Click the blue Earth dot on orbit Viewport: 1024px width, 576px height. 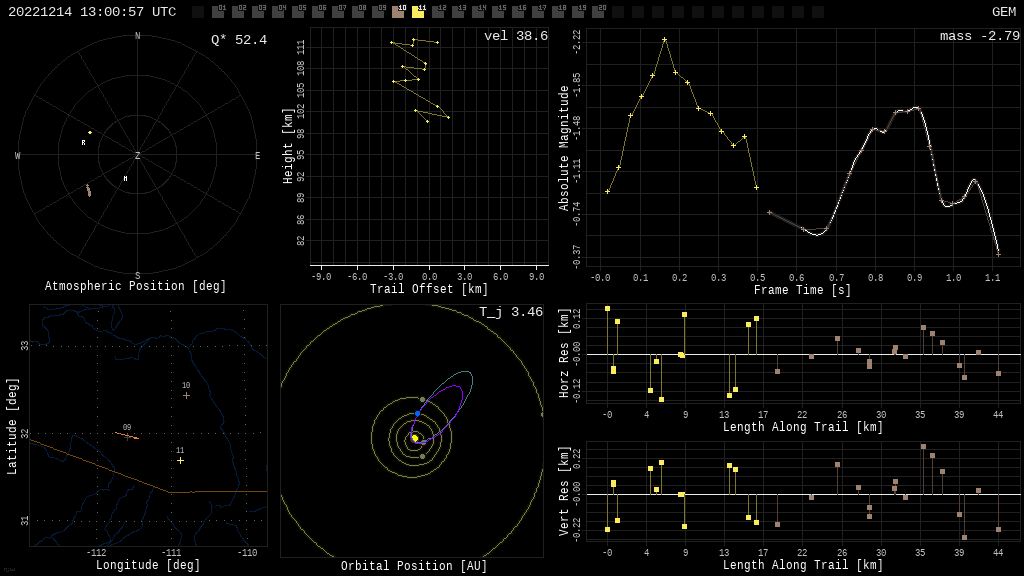click(417, 413)
